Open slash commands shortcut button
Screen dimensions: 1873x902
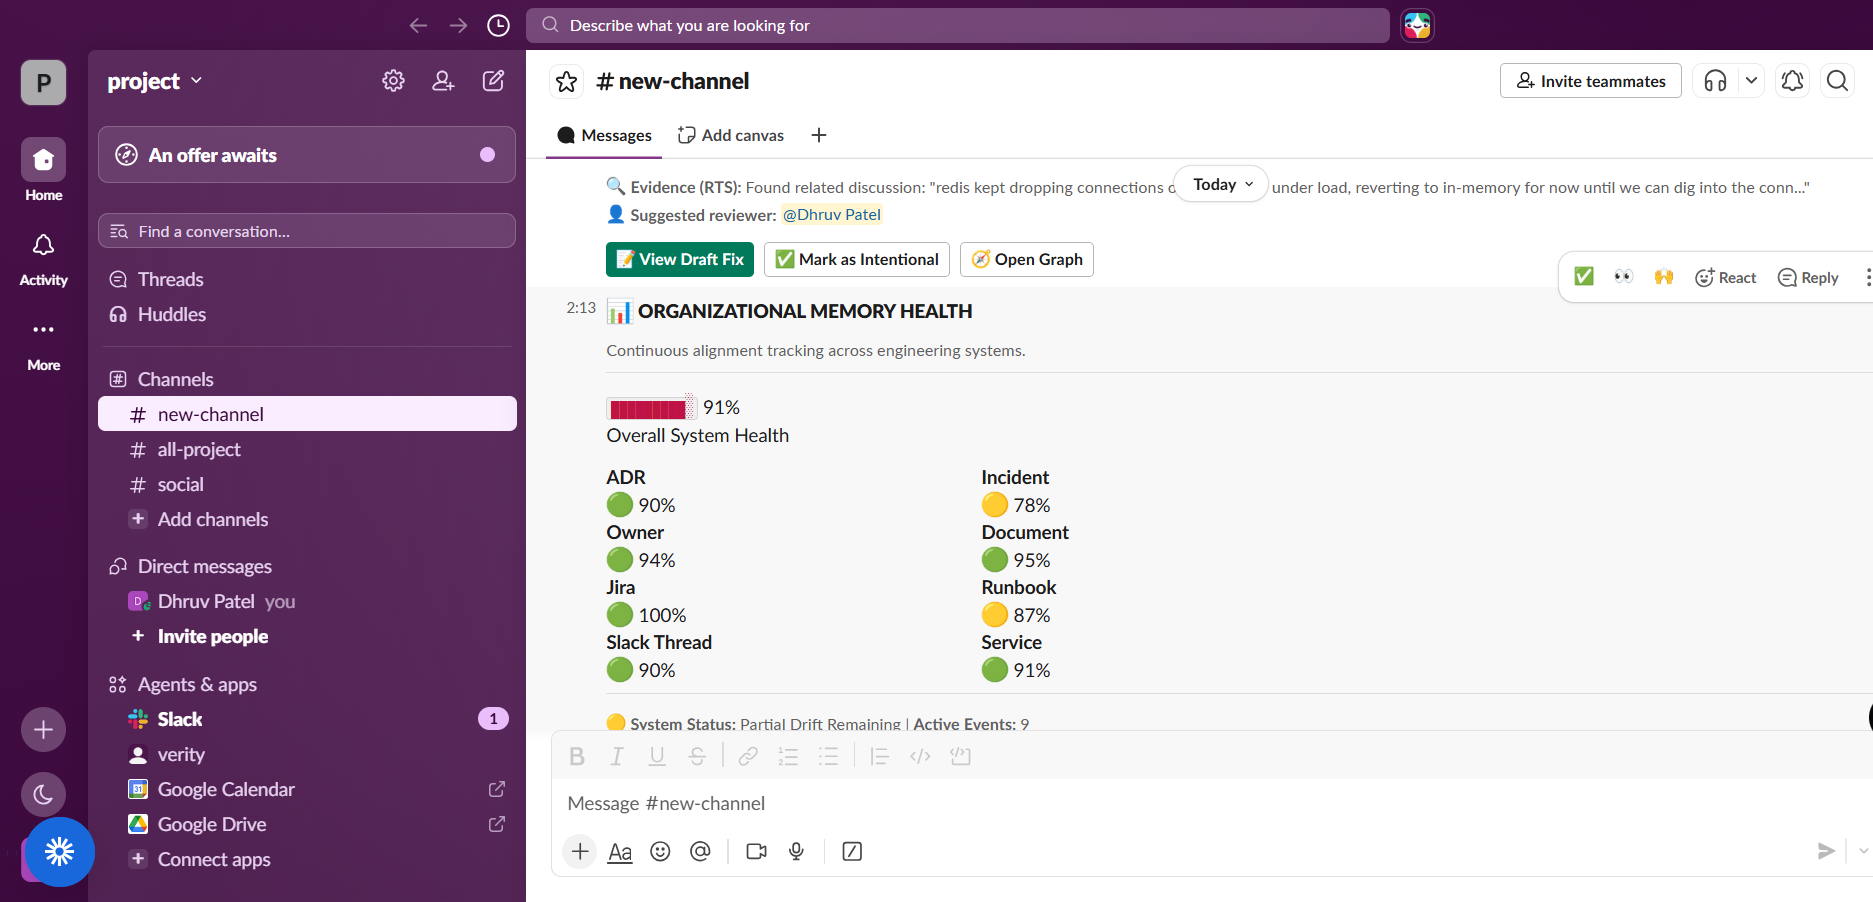tap(852, 851)
